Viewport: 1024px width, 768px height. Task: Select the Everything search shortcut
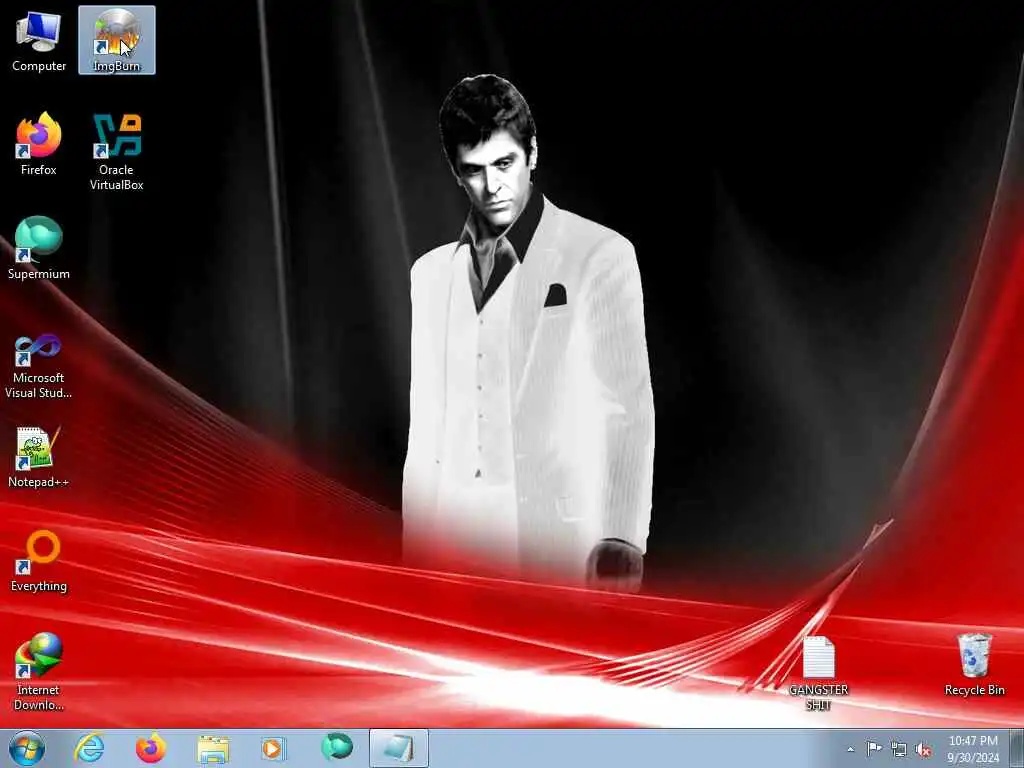pos(39,561)
